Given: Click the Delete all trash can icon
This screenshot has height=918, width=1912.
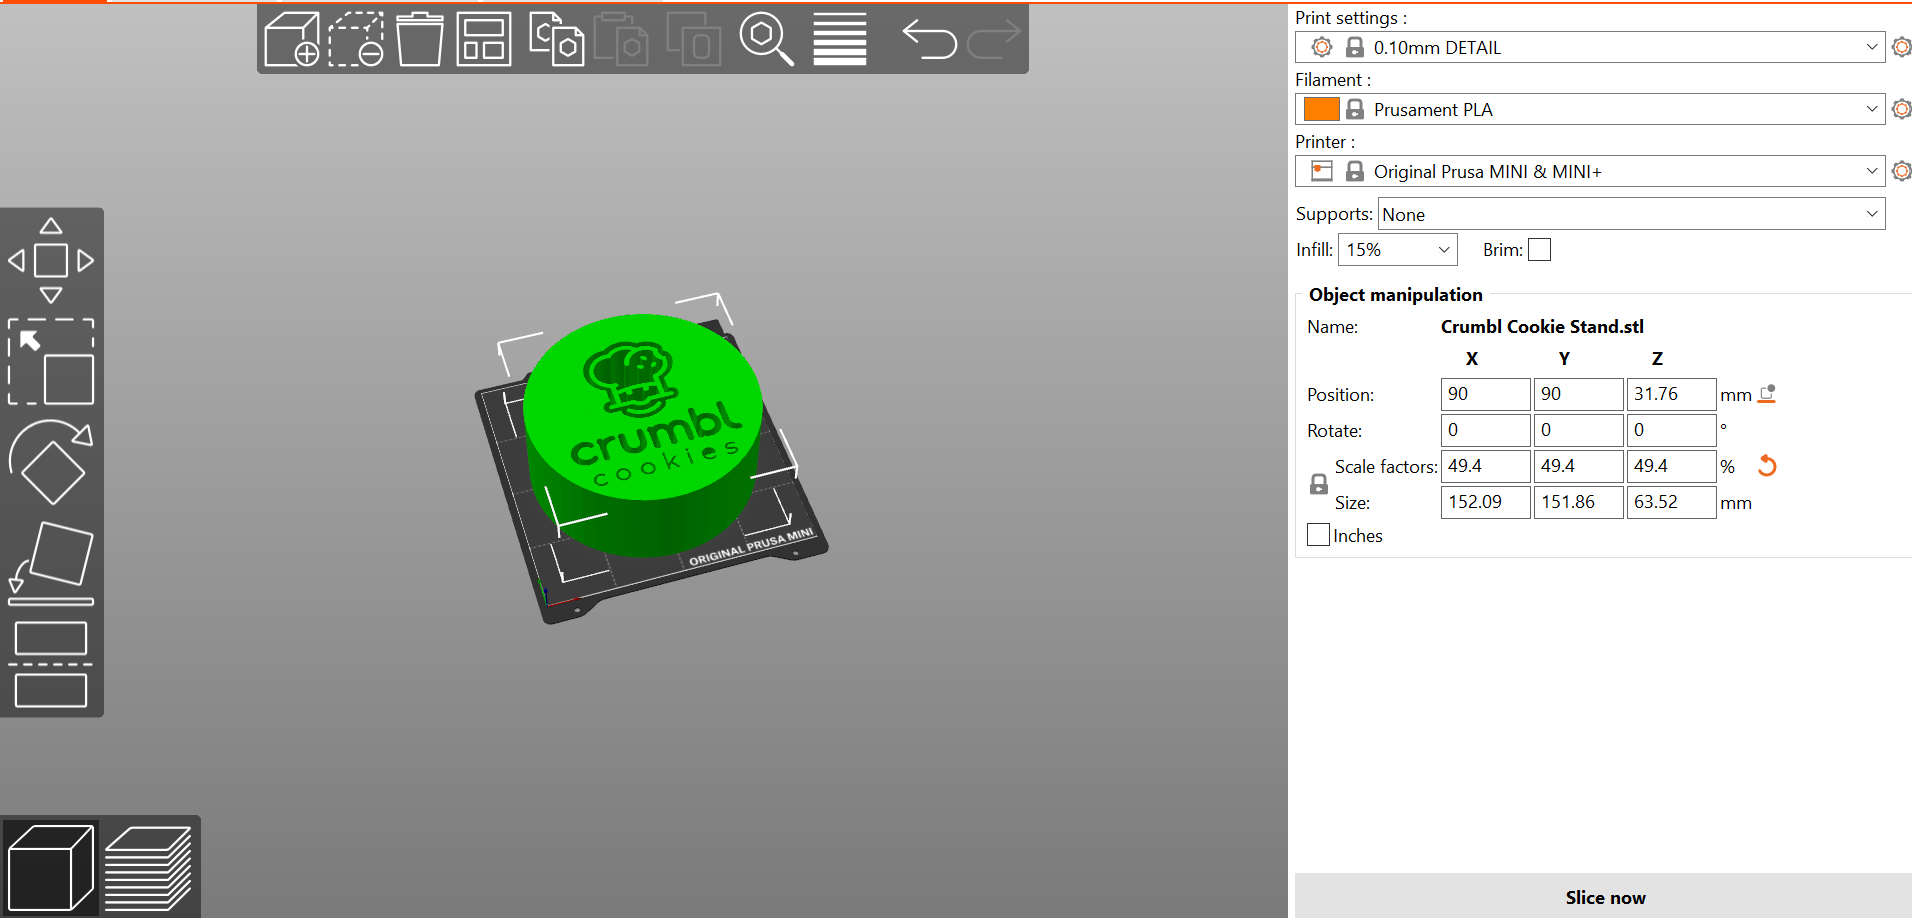Looking at the screenshot, I should pos(420,39).
